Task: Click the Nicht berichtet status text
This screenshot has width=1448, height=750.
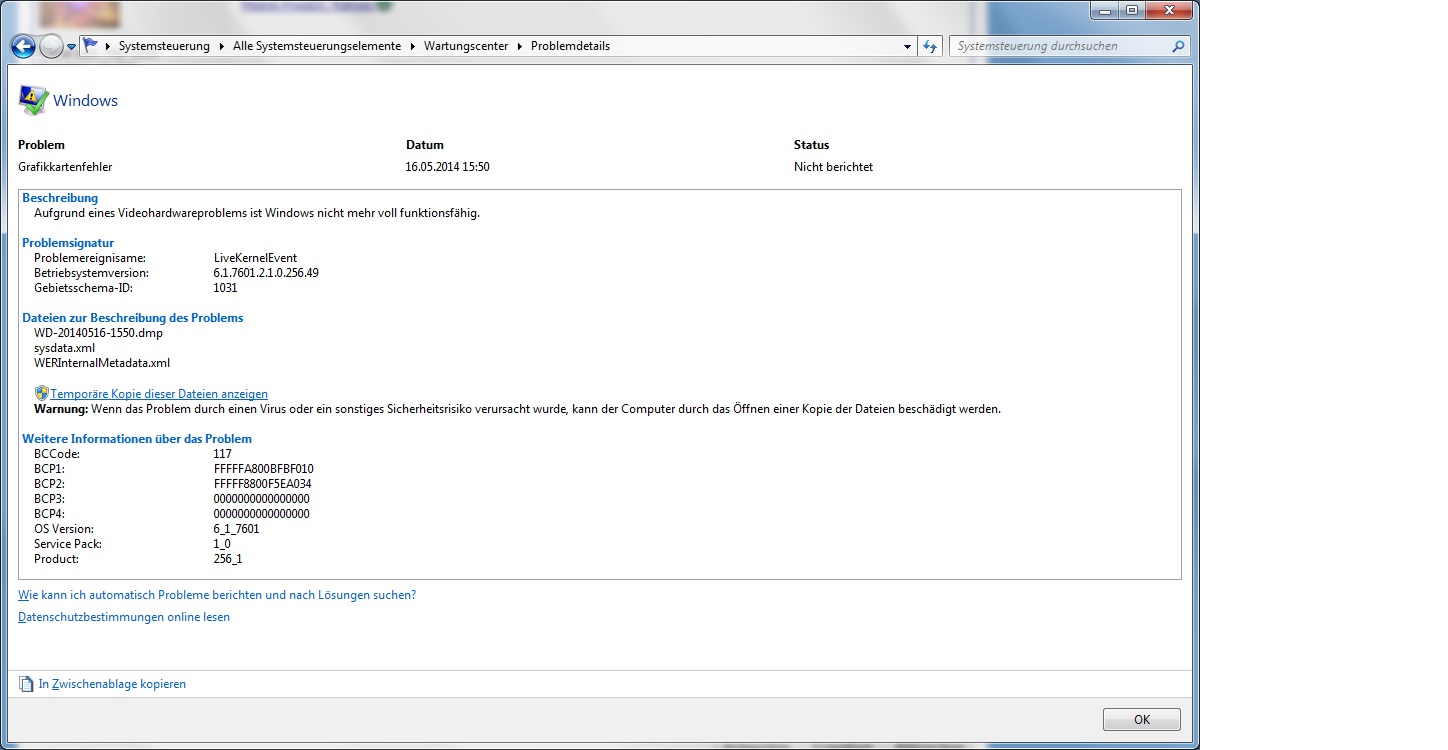Action: click(833, 167)
